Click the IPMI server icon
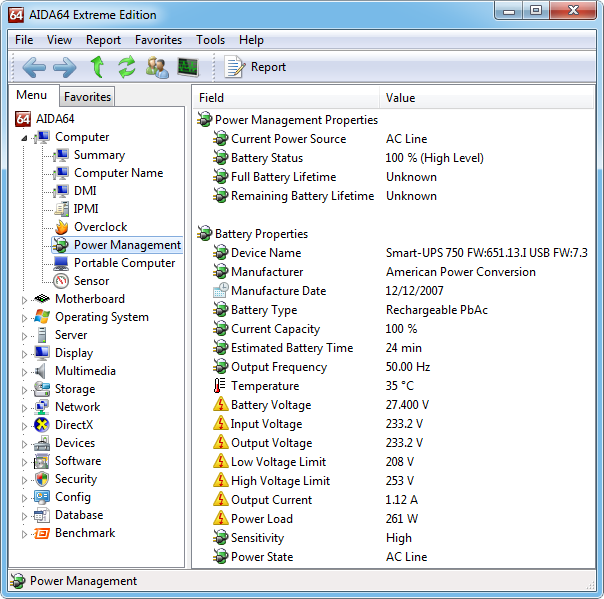The image size is (604, 599). pyautogui.click(x=61, y=209)
